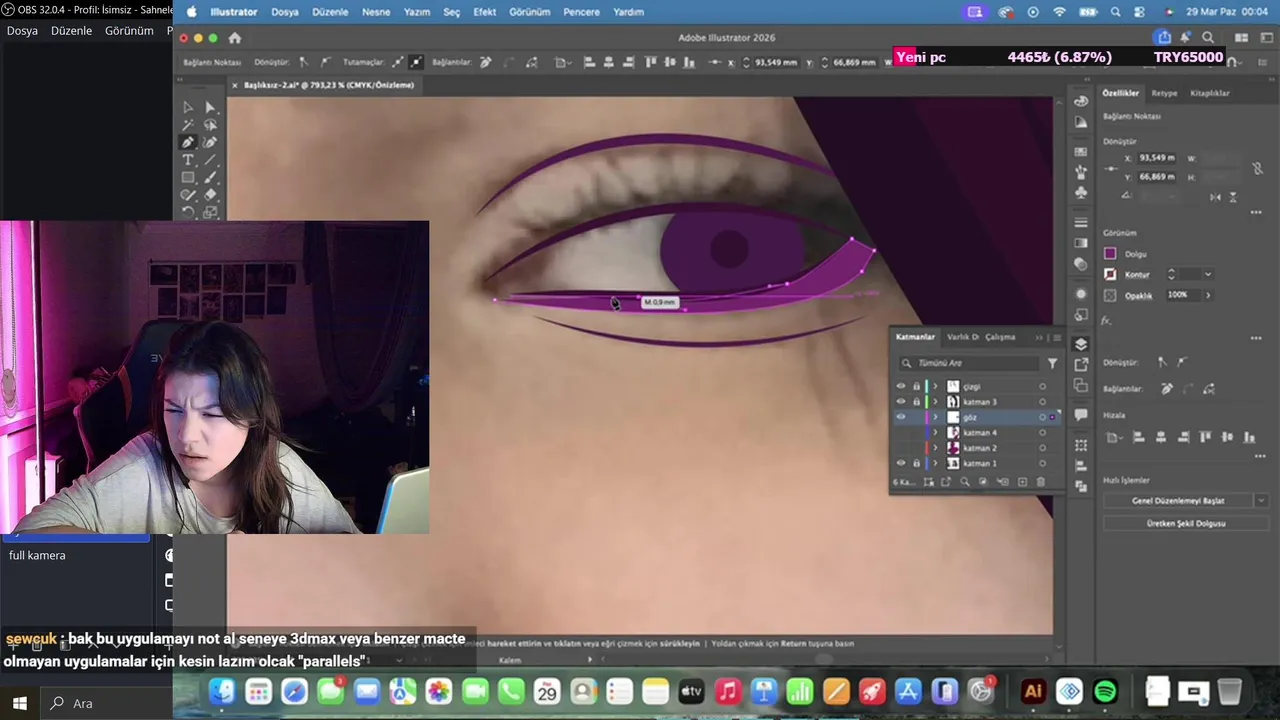Choose the Magic Wand tool
1280x720 pixels.
click(188, 125)
